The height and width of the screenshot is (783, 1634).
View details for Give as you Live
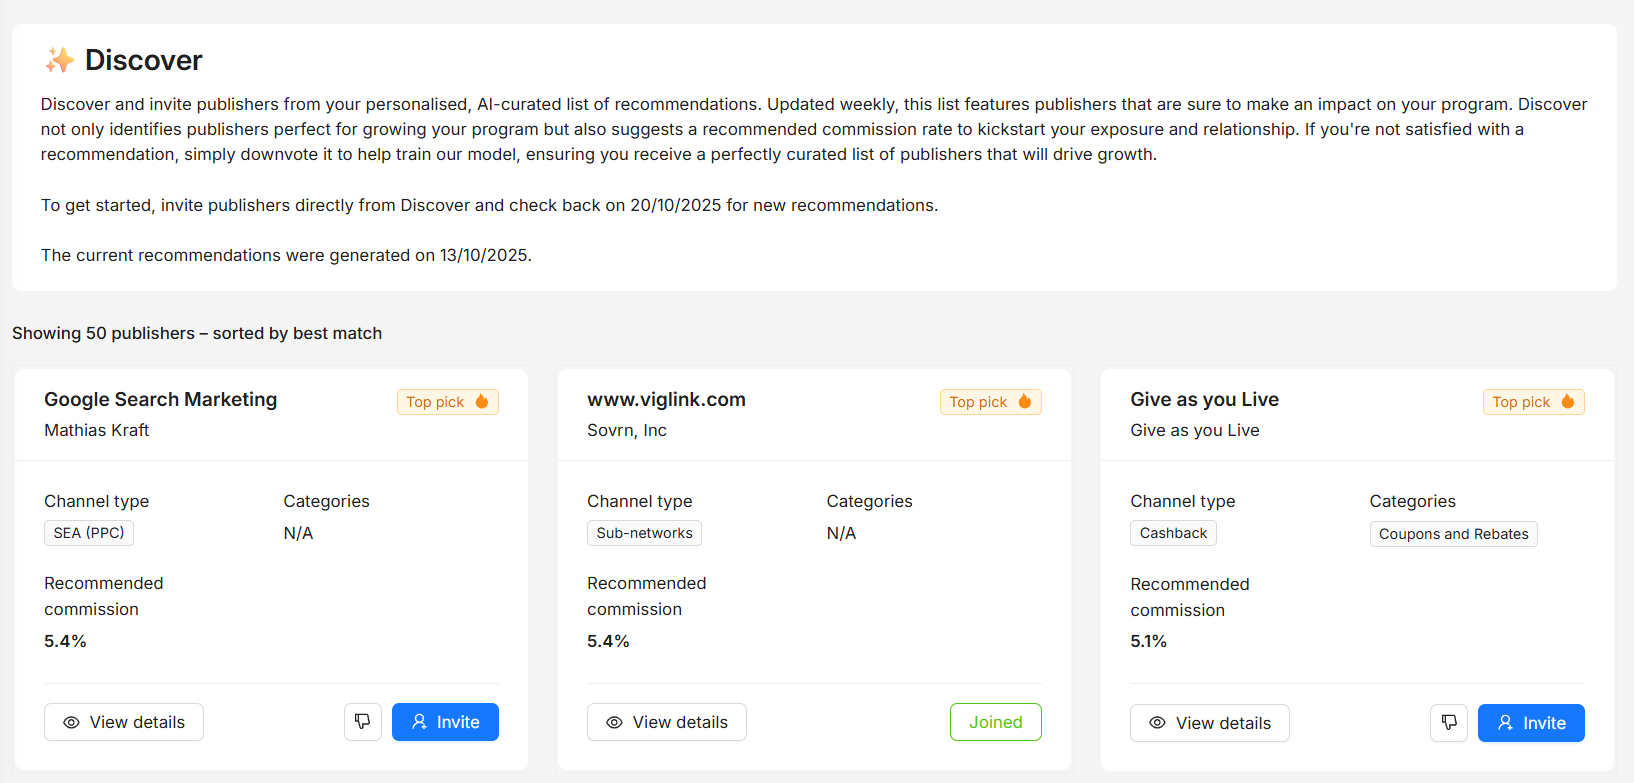1210,723
